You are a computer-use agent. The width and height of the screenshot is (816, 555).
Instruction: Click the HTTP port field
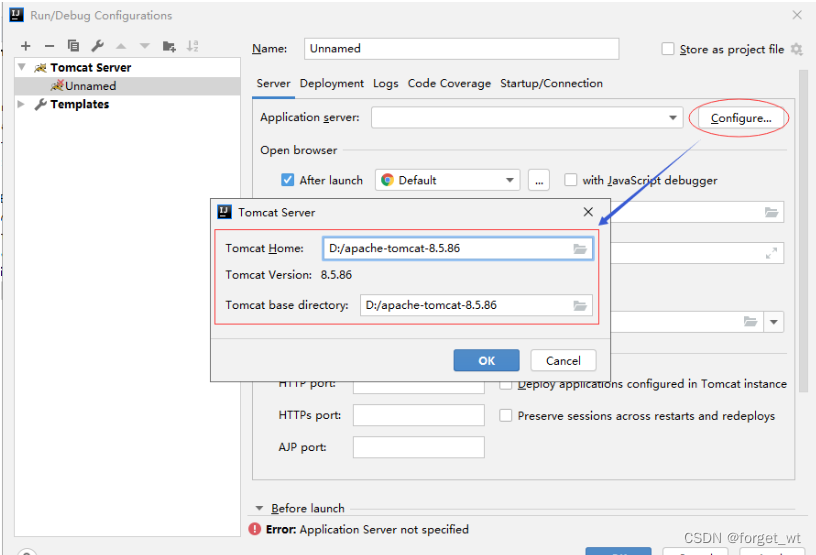tap(418, 387)
